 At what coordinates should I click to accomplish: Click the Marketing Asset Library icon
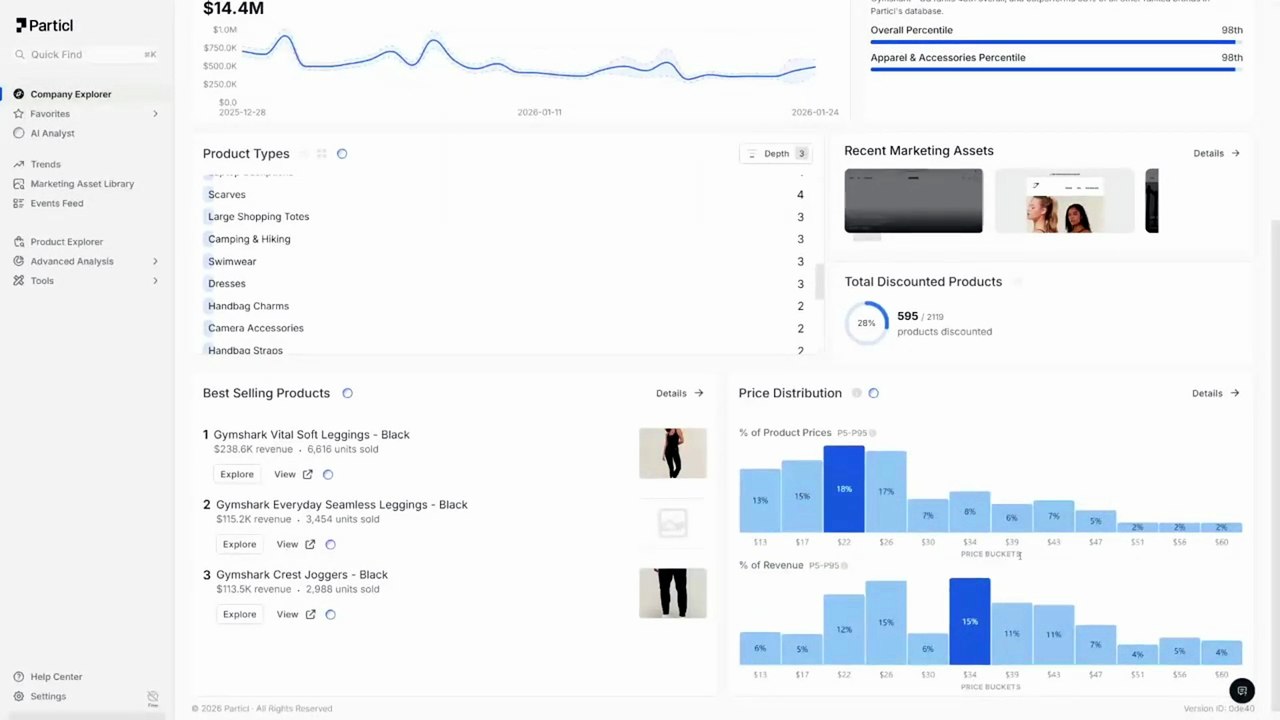[x=19, y=184]
